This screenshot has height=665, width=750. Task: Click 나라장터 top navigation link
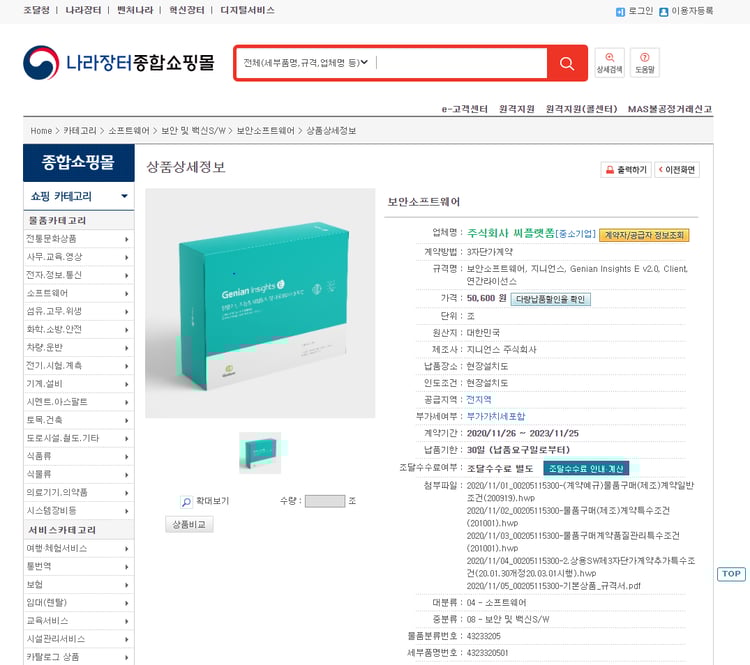[83, 10]
